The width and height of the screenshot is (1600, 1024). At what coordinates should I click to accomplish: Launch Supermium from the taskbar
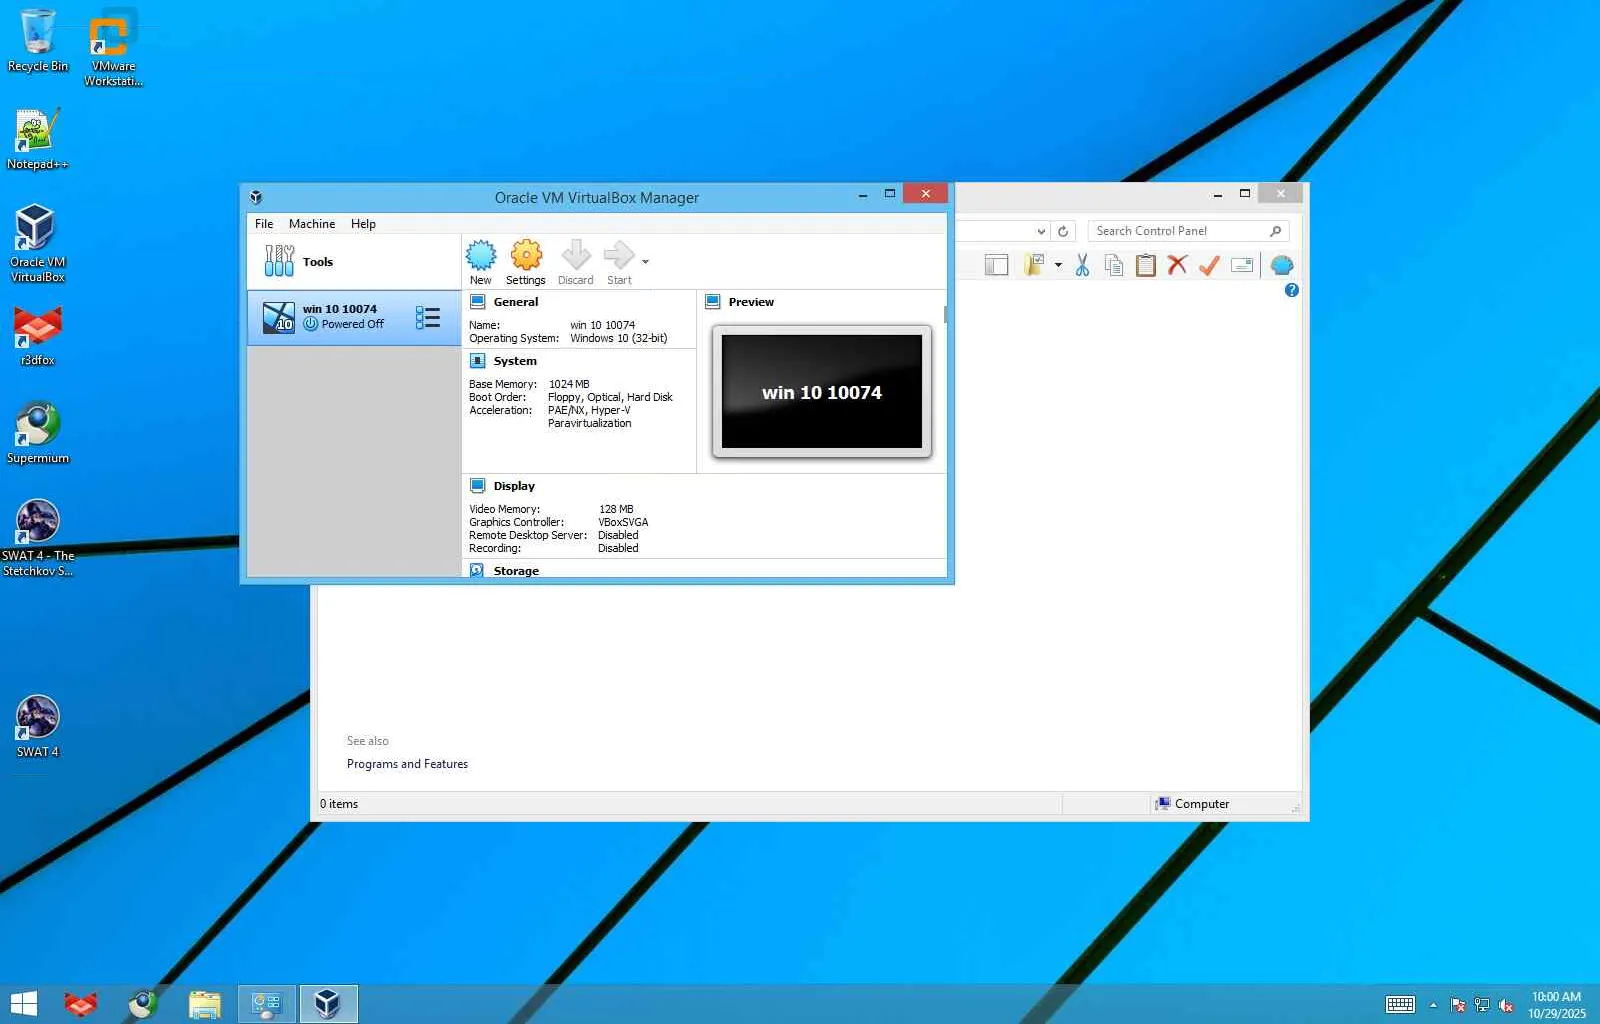pyautogui.click(x=143, y=1004)
